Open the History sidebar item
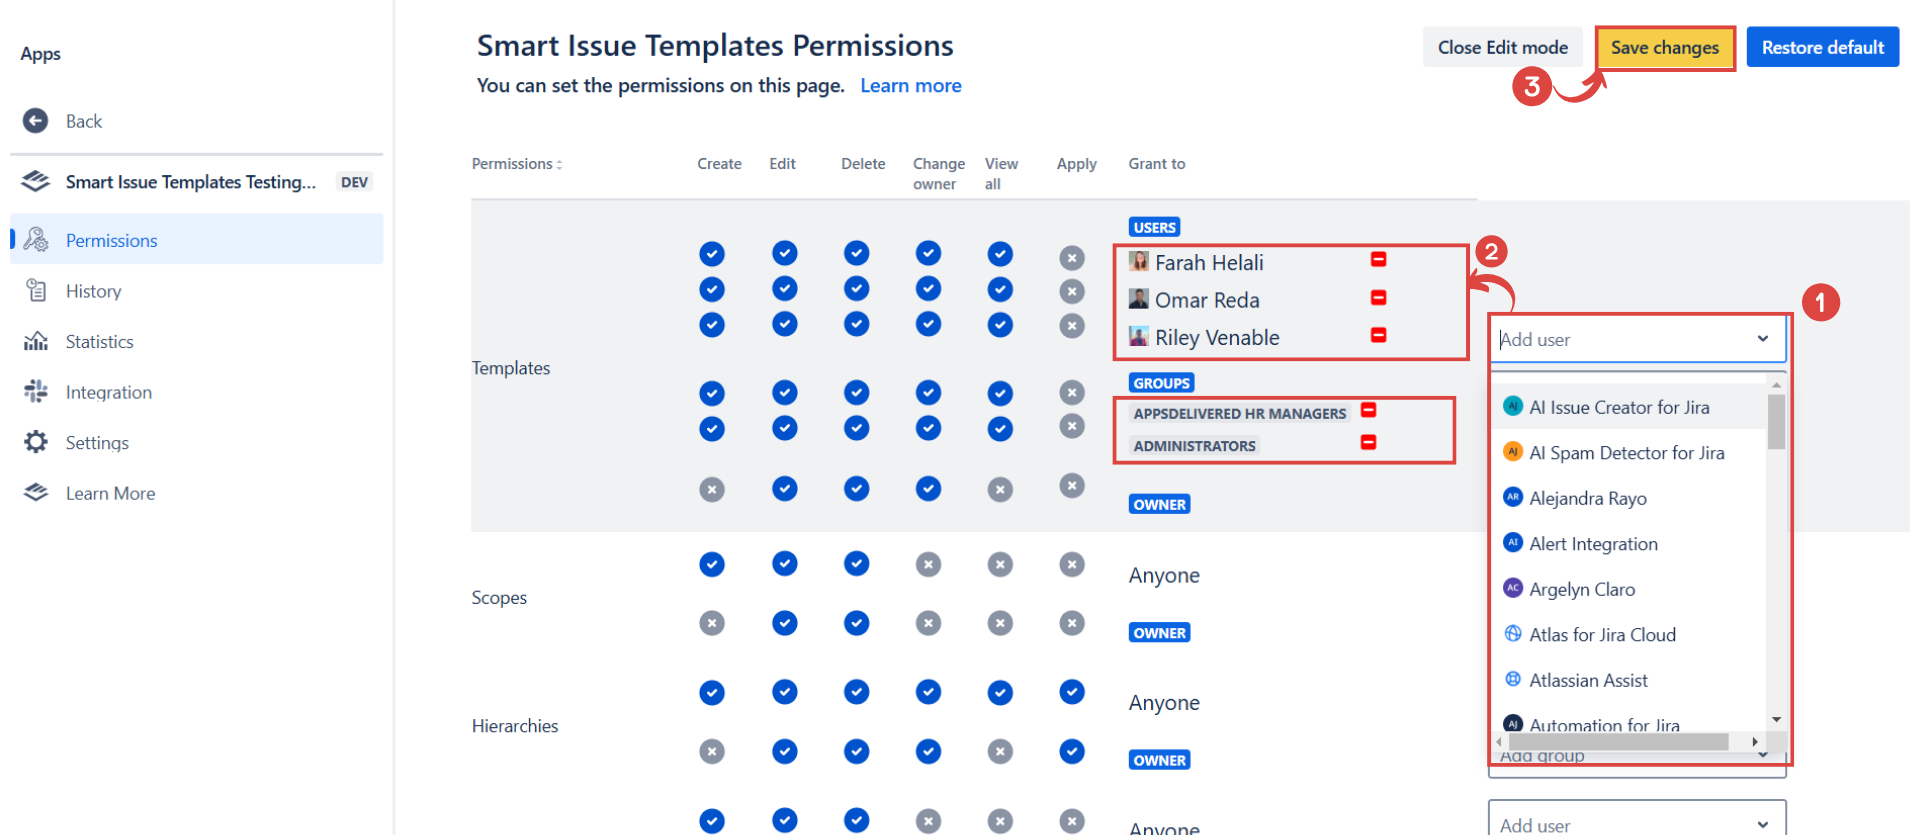The height and width of the screenshot is (835, 1918). tap(93, 291)
